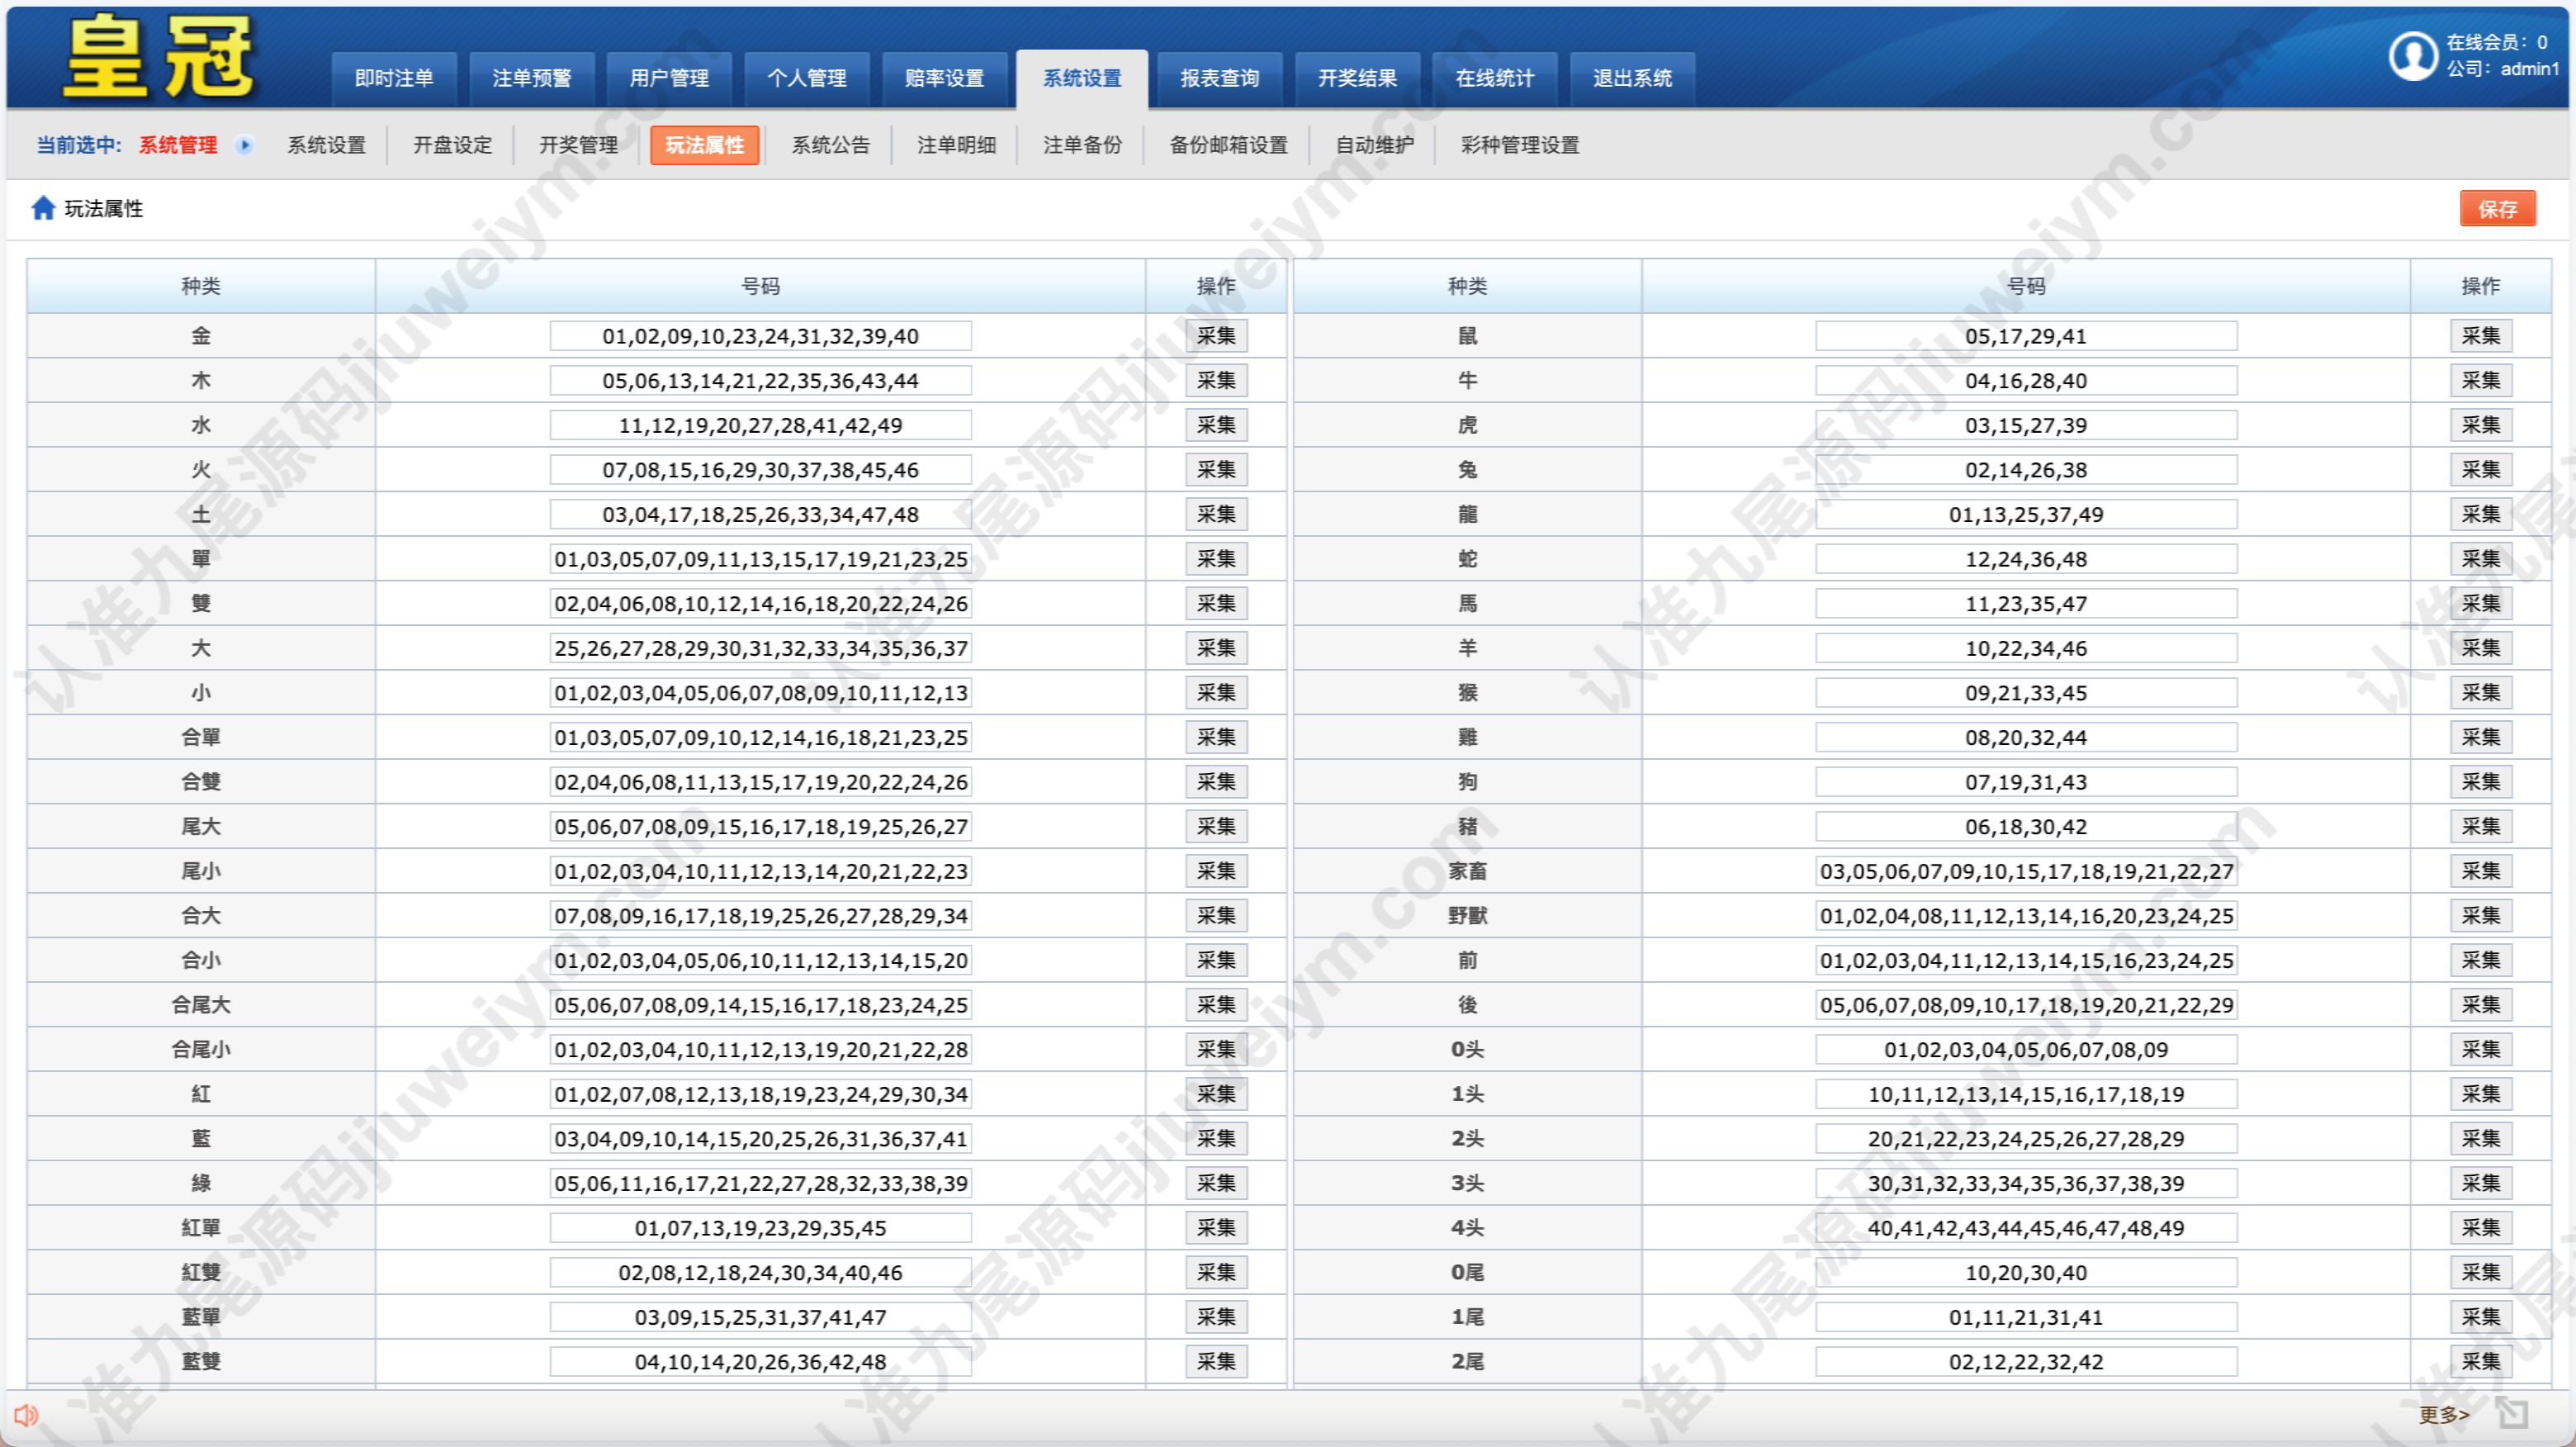This screenshot has width=2576, height=1447.
Task: Open 备份邮箱设置 in the submenu
Action: coord(1229,145)
